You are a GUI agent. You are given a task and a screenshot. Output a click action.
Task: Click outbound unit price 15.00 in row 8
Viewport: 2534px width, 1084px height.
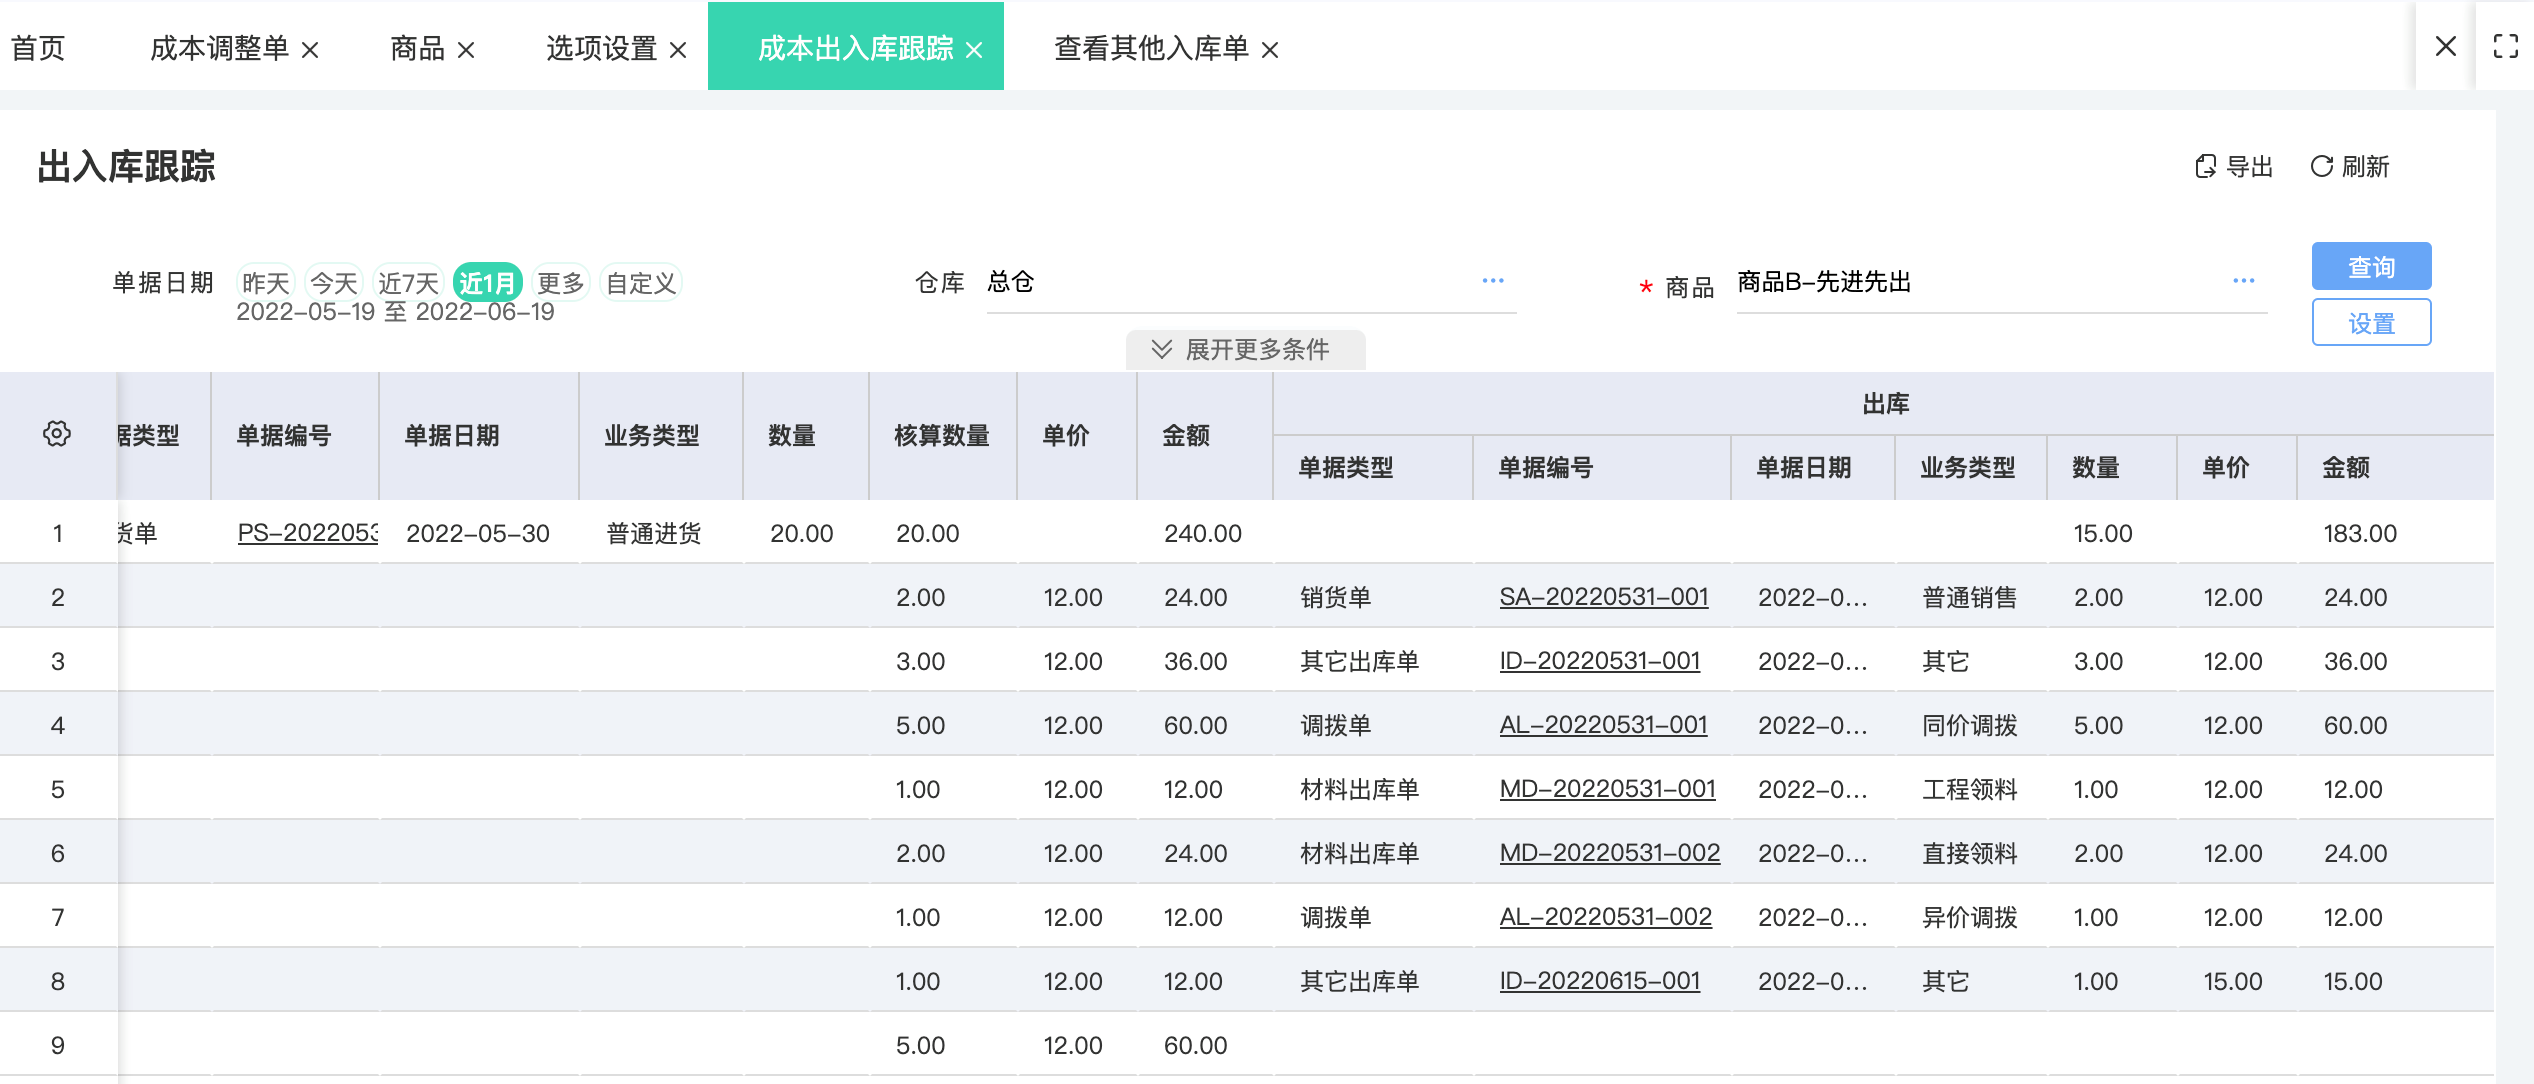pyautogui.click(x=2233, y=981)
